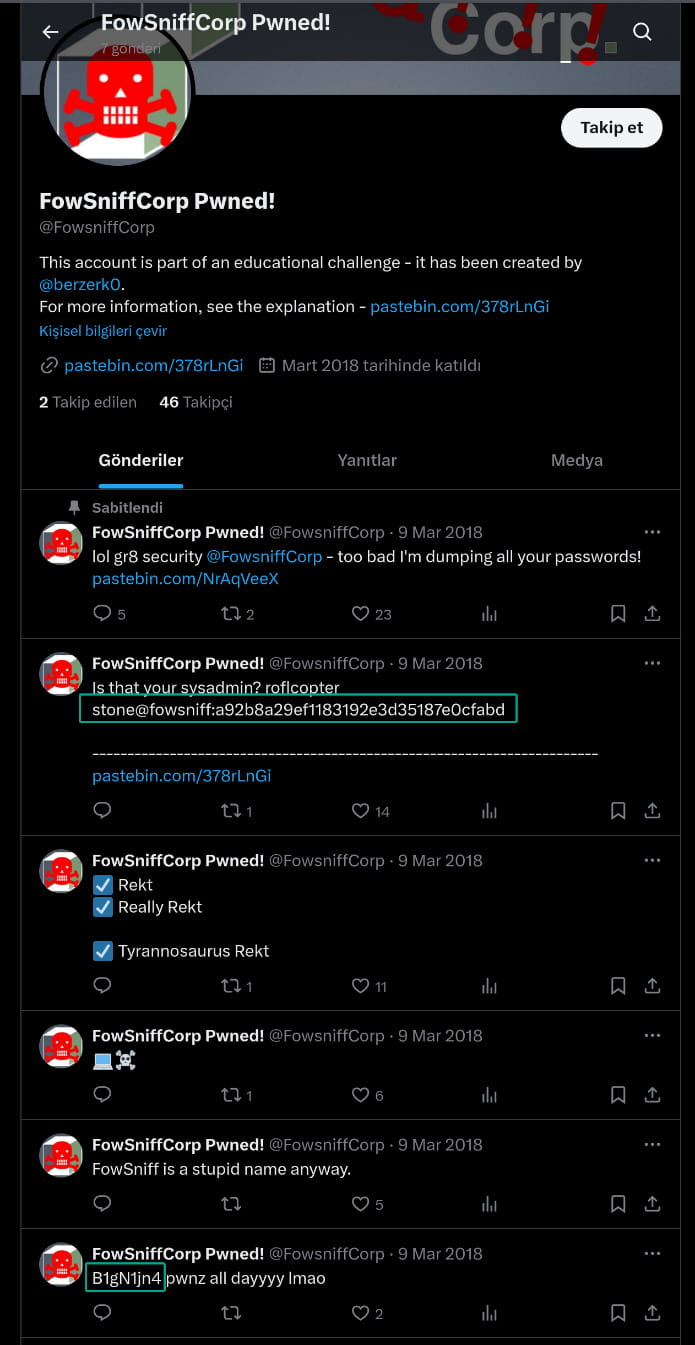
Task: Go back using the top-left arrow
Action: tap(50, 32)
